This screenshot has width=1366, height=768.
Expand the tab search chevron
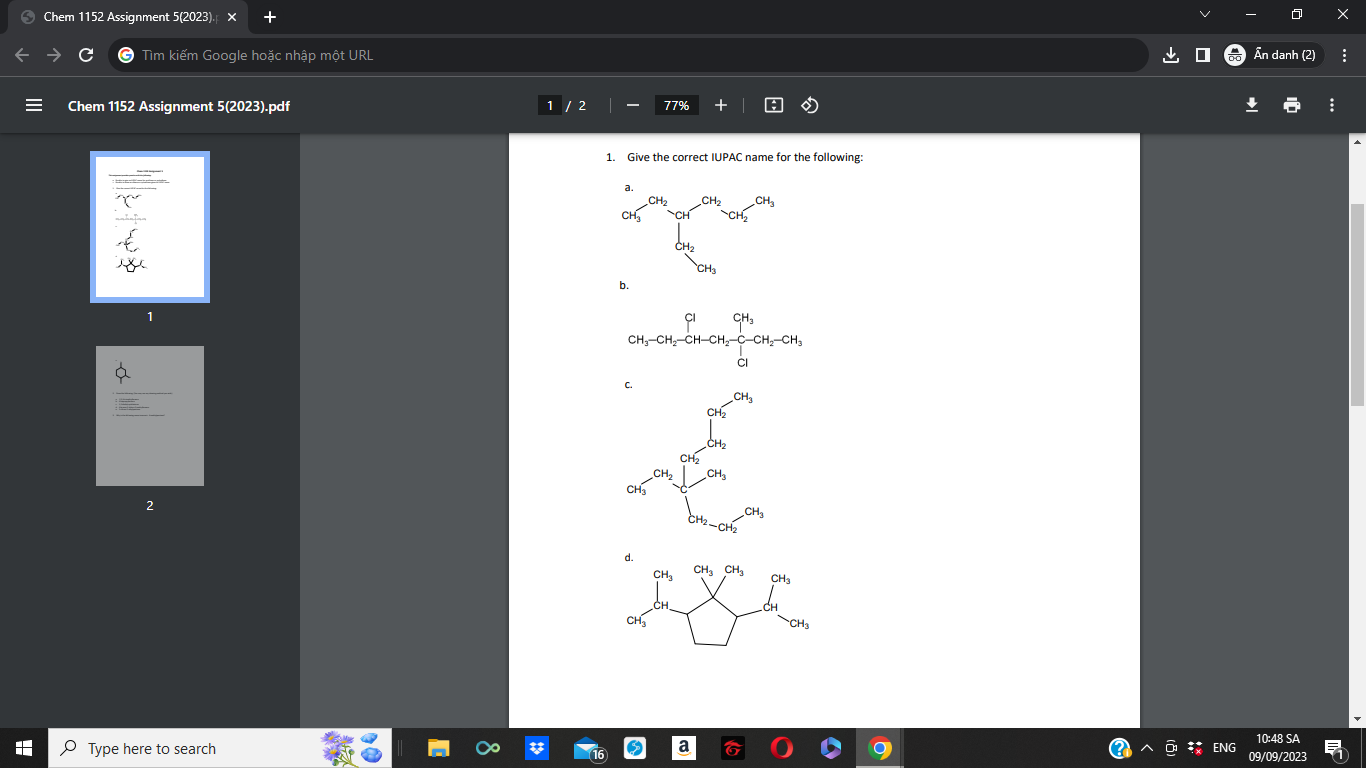click(x=1204, y=15)
